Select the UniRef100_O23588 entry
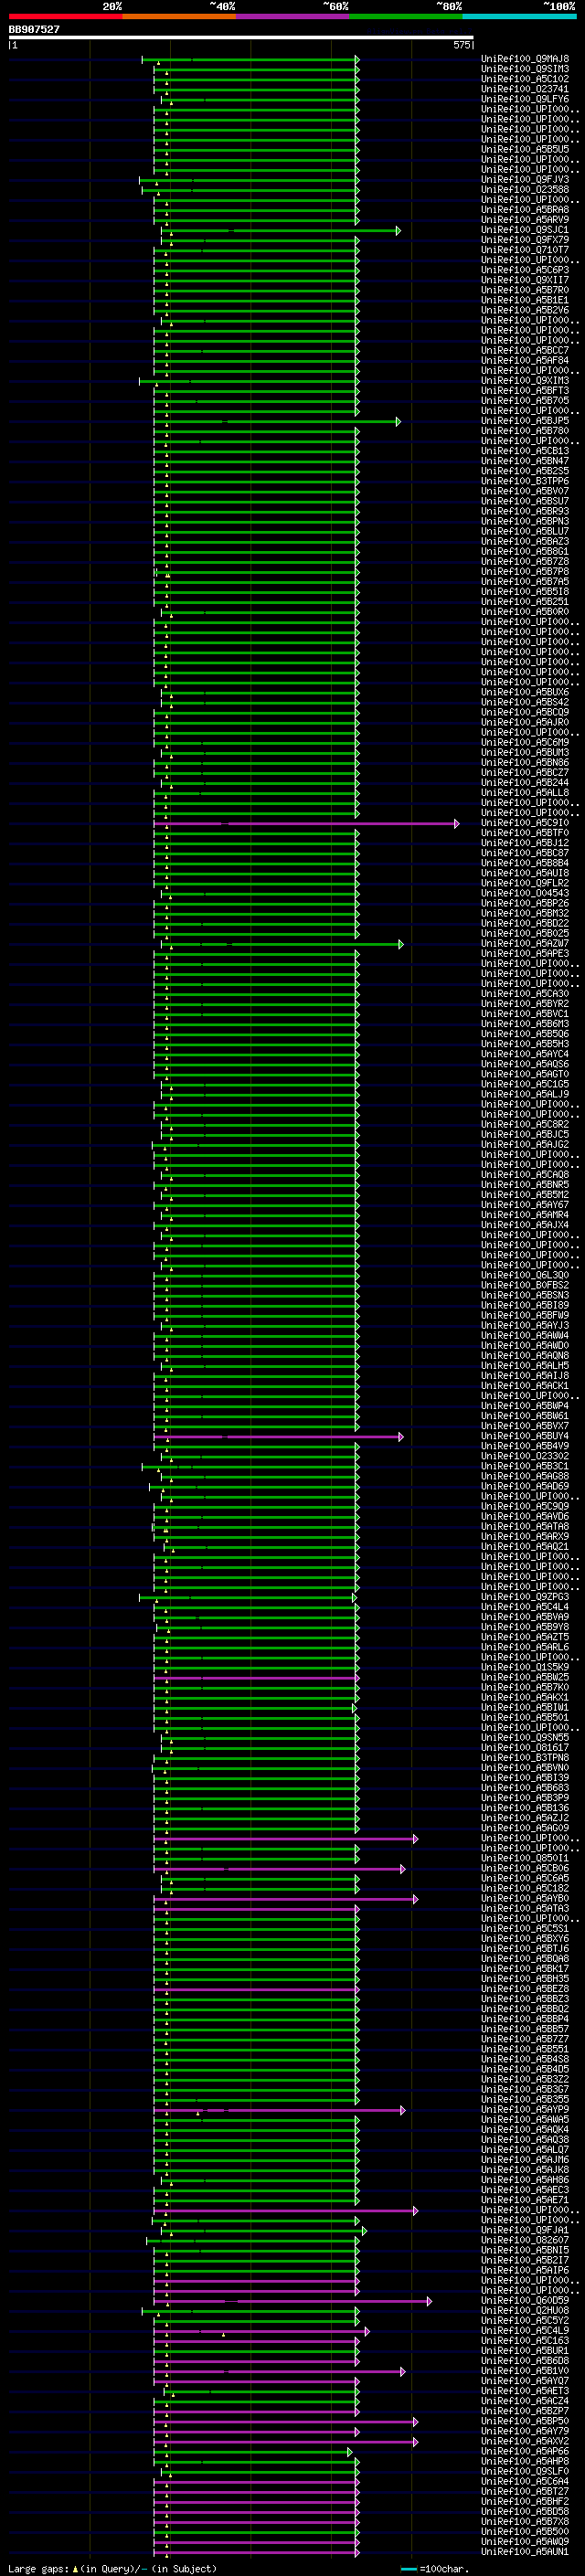This screenshot has height=2576, width=585. [525, 190]
